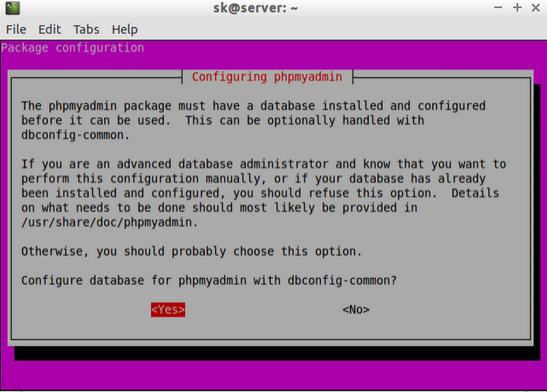Screen dimensions: 547x392
Task: Click the '/usr/share/doc/phpmyadmin.' path text
Action: coord(109,222)
